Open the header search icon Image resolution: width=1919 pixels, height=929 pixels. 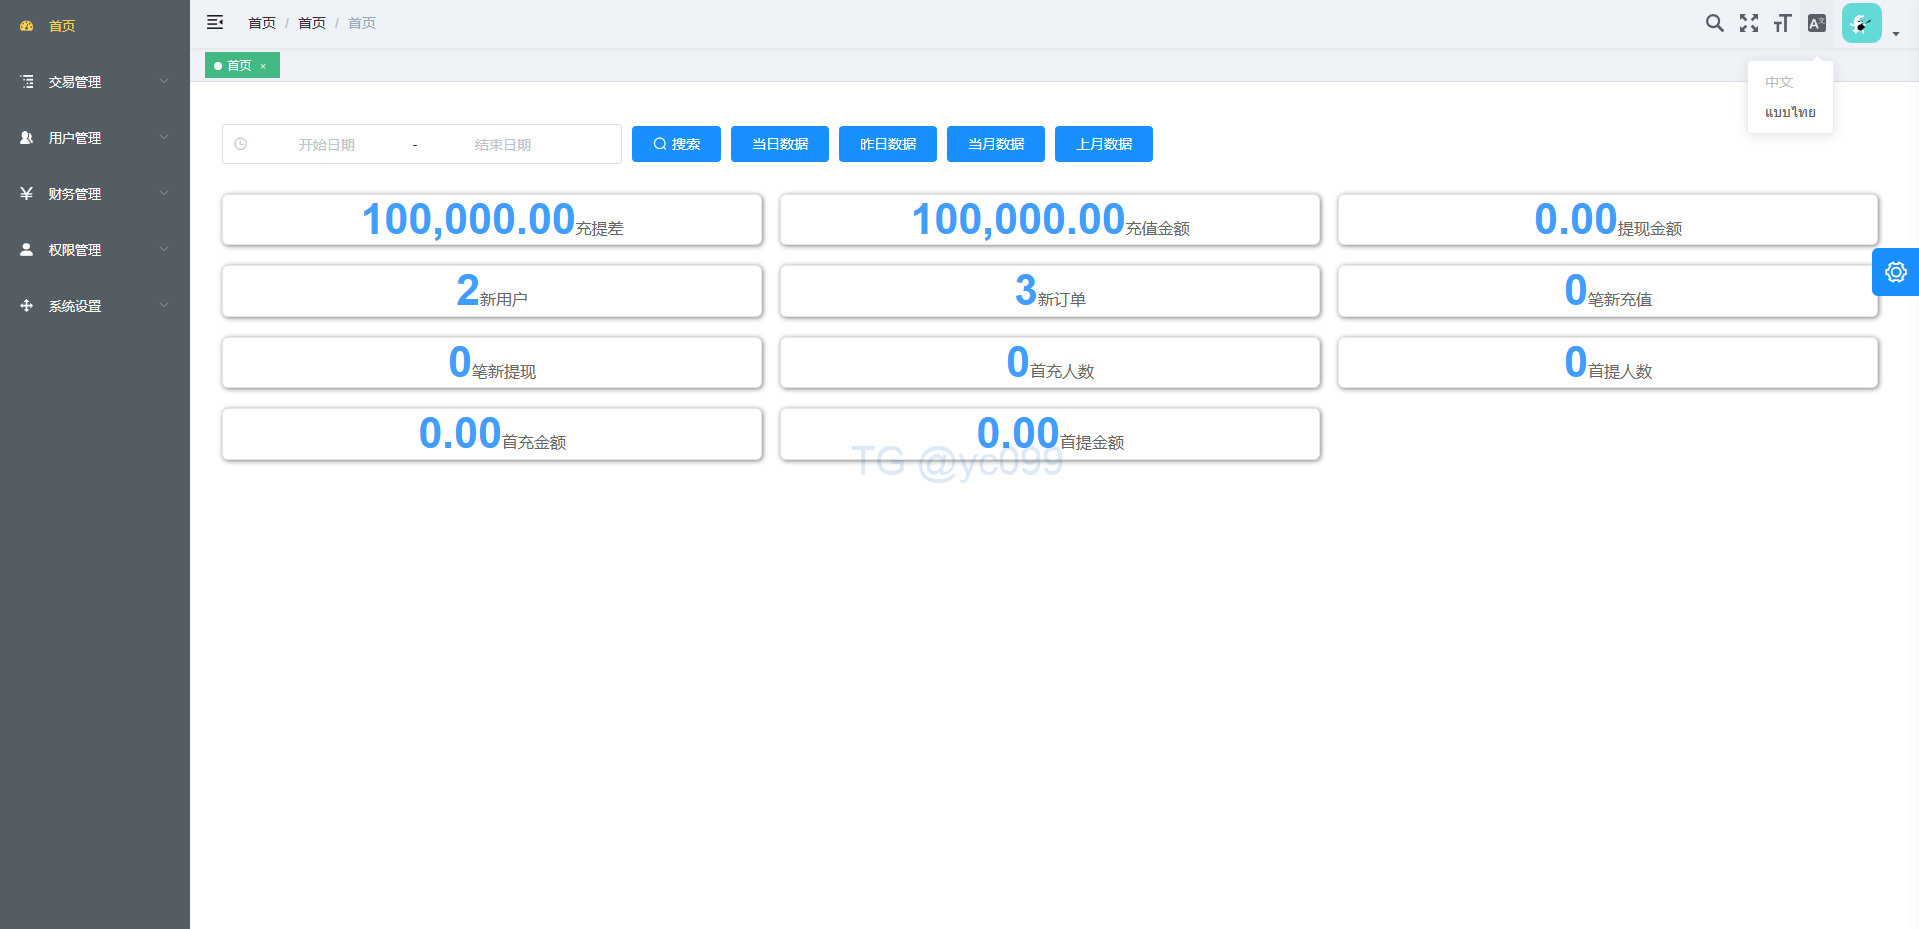pos(1714,23)
